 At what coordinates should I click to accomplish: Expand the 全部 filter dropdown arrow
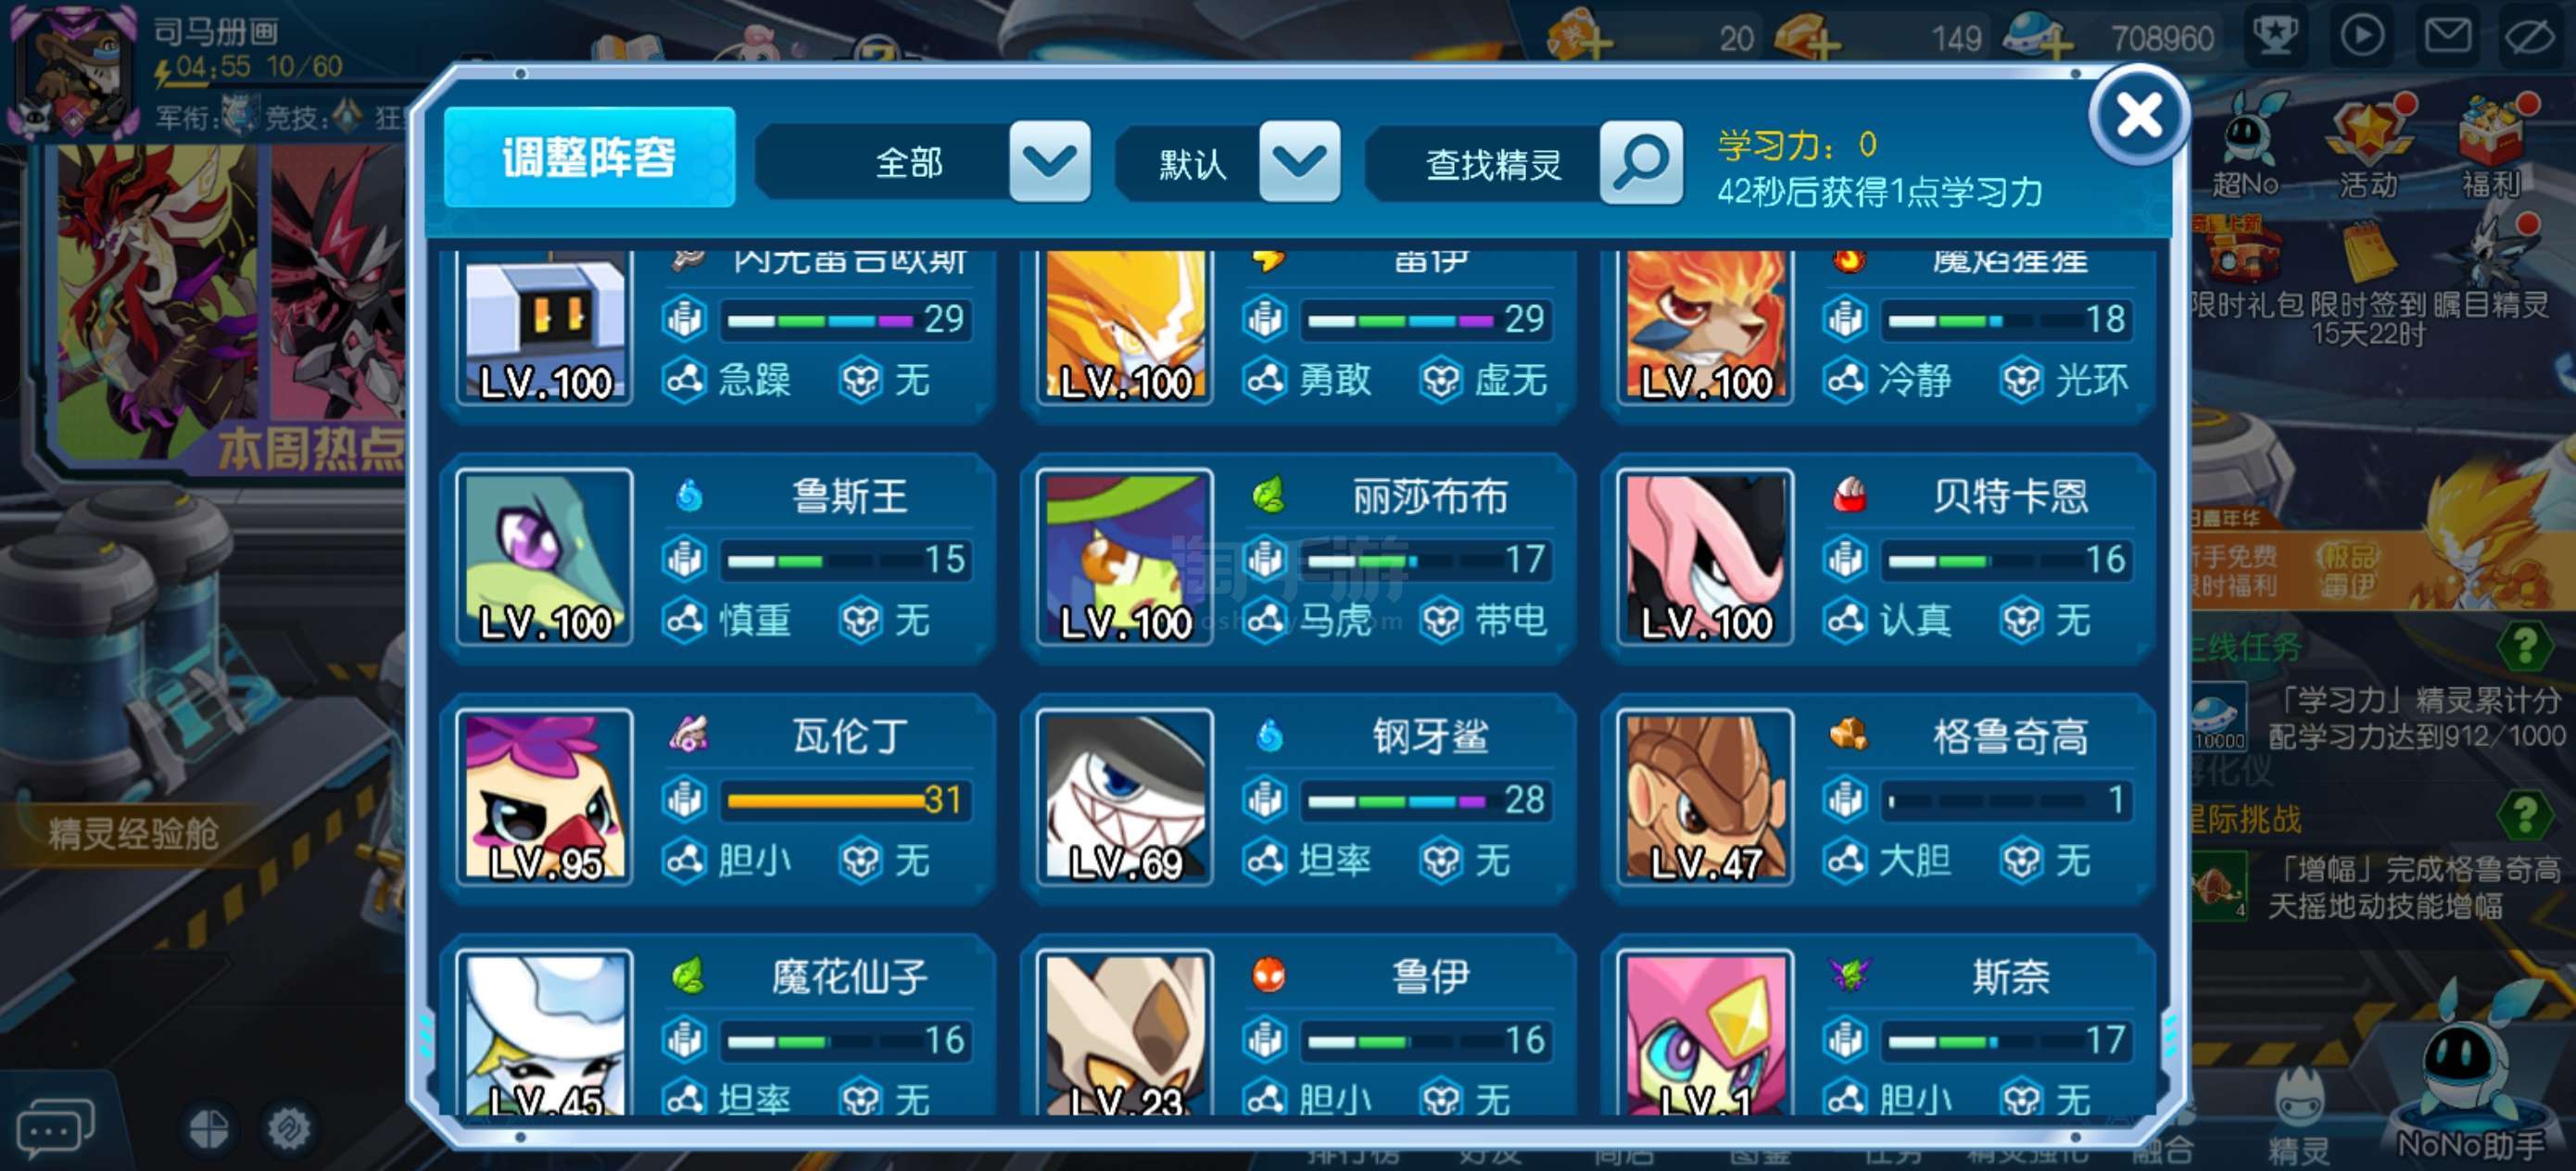[1049, 161]
